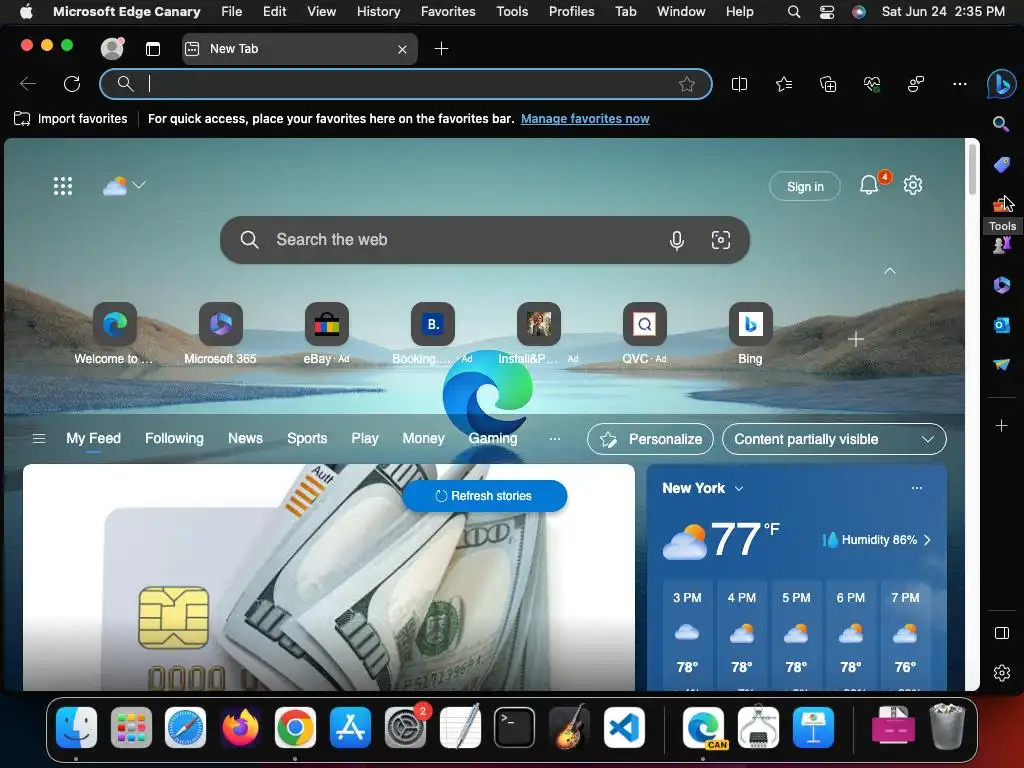
Task: Open the Shopping tag sidebar icon
Action: pos(1001,164)
